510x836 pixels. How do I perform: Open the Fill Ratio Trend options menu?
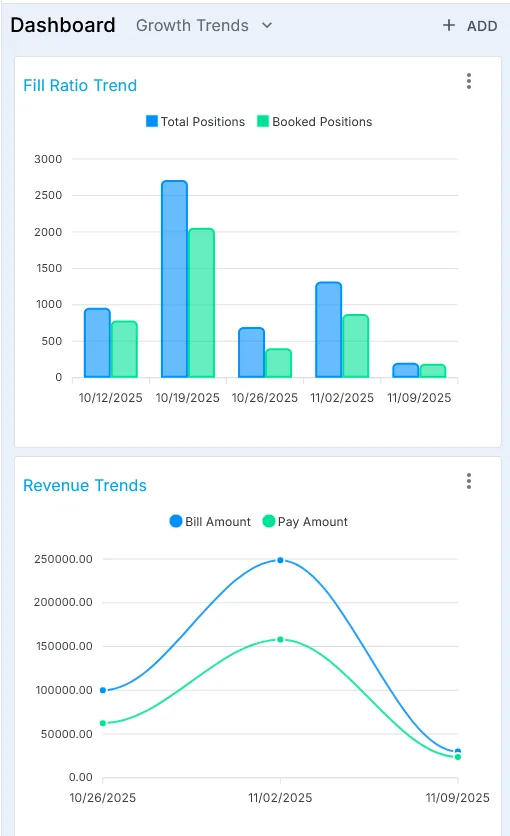[468, 81]
